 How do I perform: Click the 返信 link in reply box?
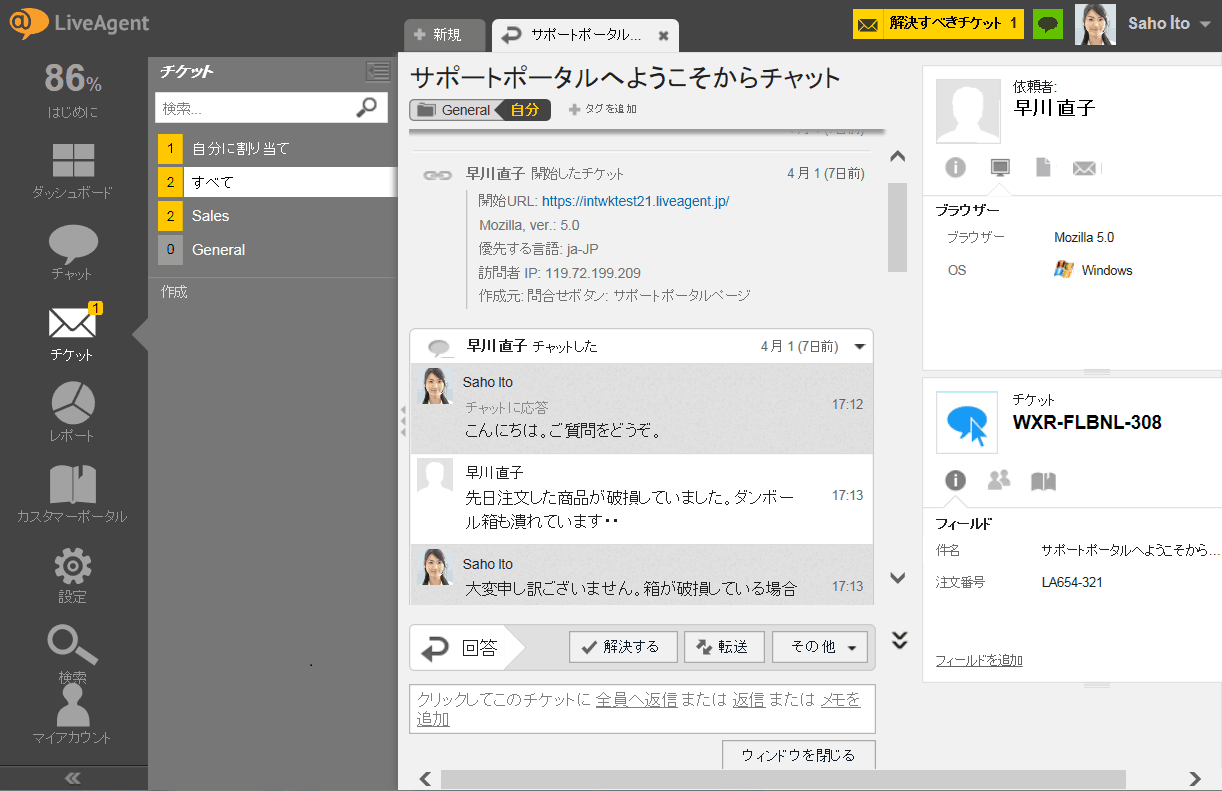click(x=748, y=700)
